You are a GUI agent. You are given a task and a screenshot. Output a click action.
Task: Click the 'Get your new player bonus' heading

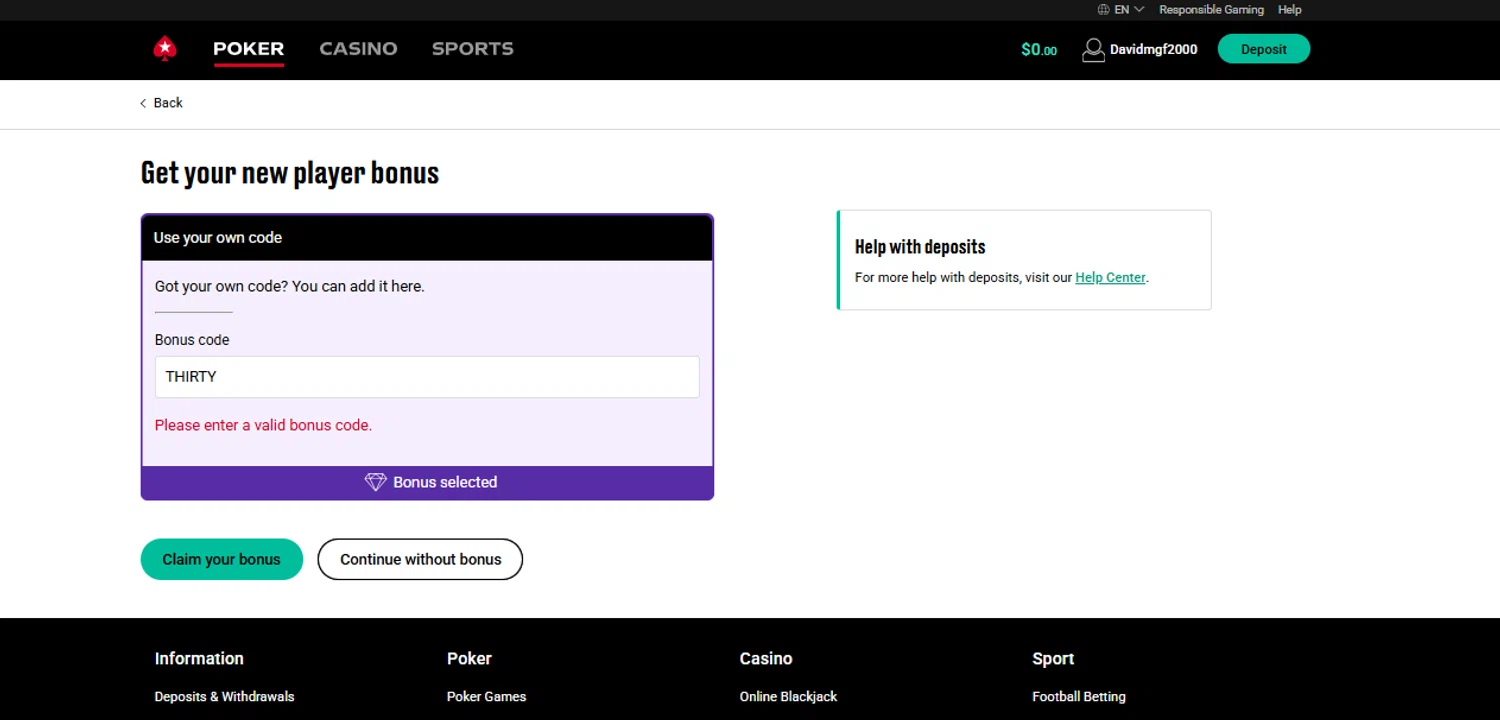pos(290,173)
